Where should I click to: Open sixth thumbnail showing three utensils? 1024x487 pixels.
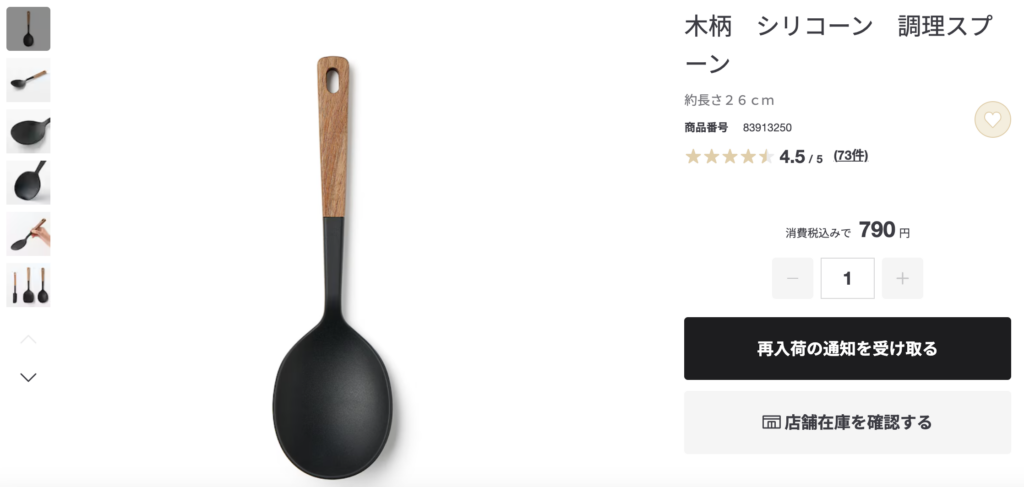pyautogui.click(x=28, y=285)
